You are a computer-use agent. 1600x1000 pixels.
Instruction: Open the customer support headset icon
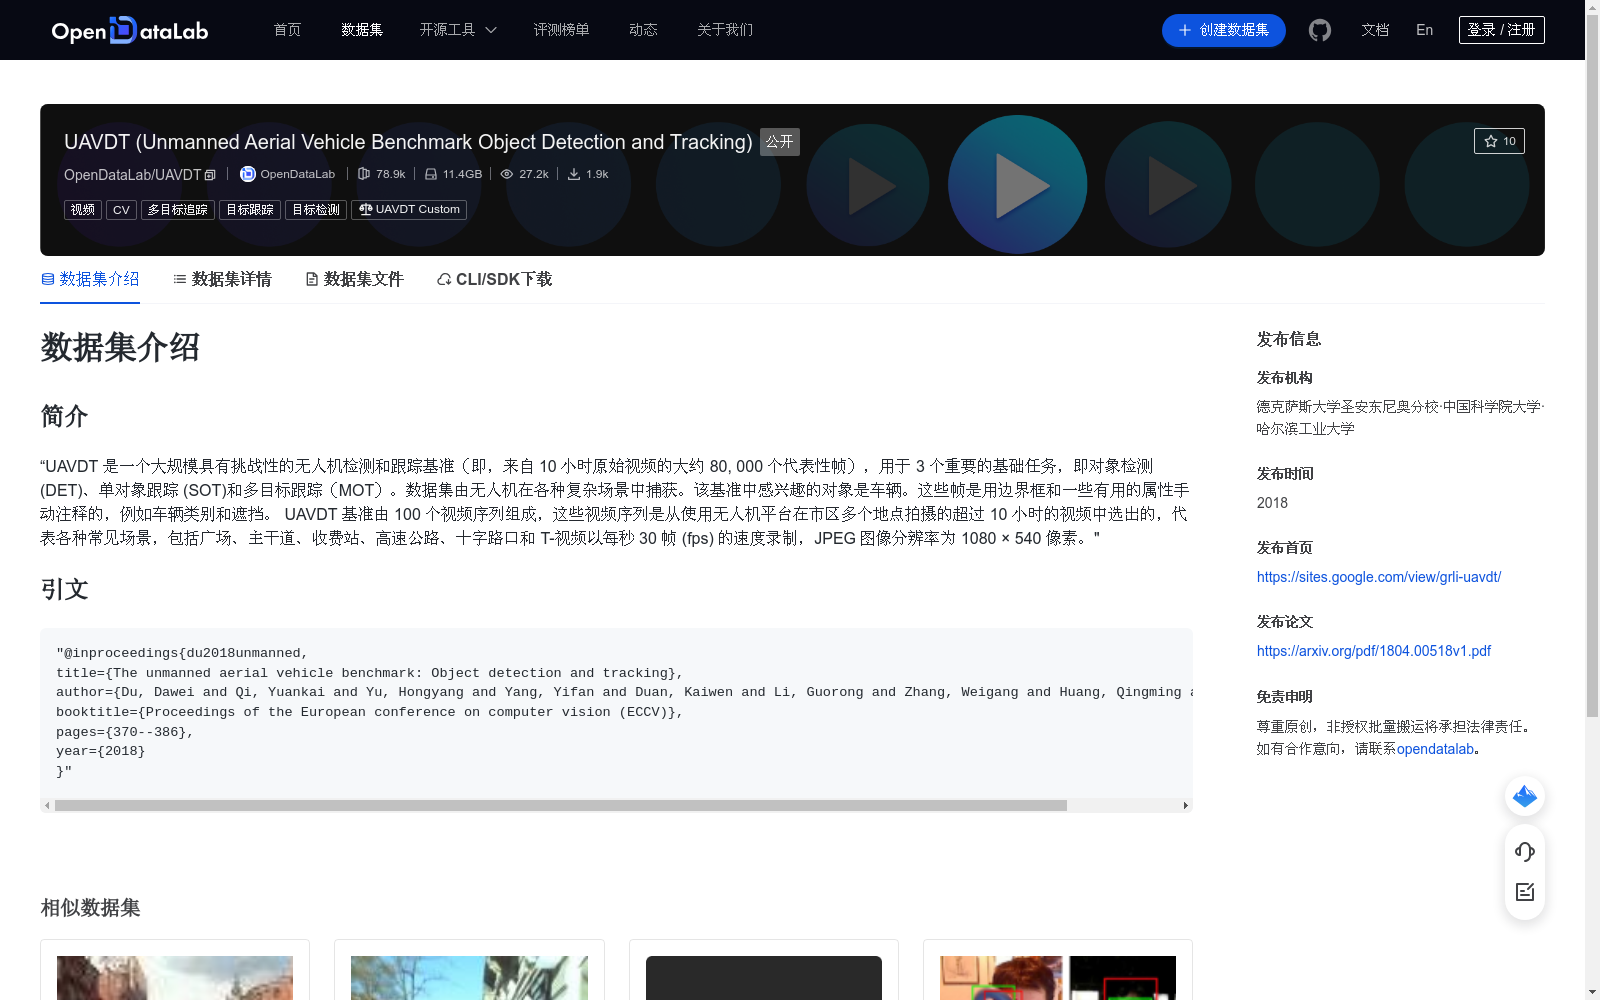(x=1525, y=852)
